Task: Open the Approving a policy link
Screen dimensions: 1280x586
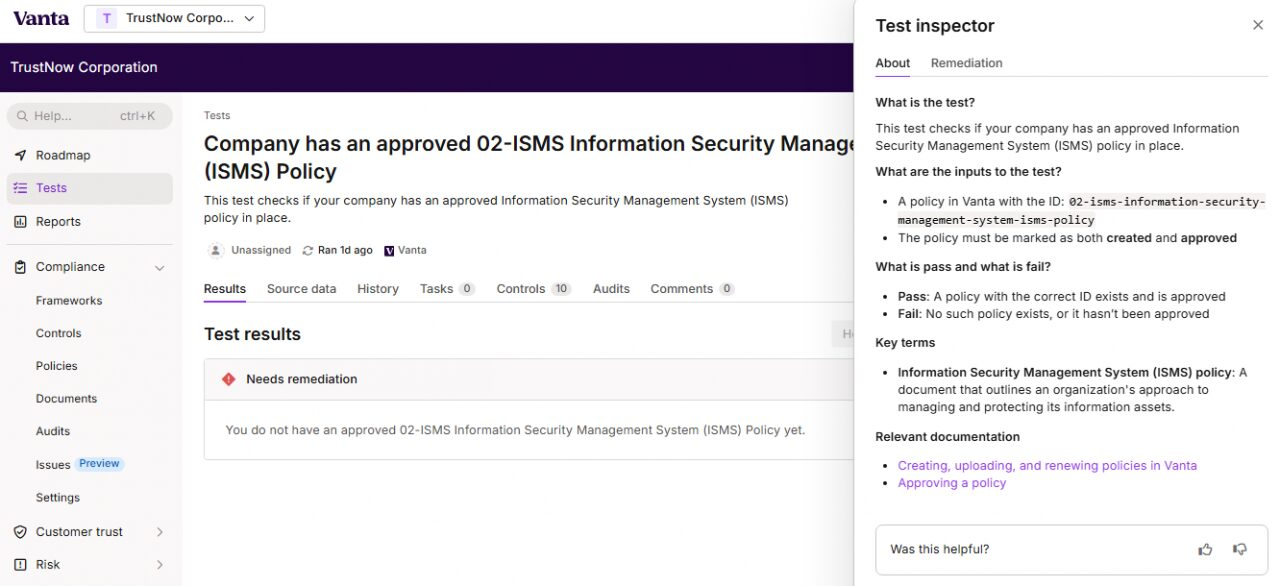Action: (951, 483)
